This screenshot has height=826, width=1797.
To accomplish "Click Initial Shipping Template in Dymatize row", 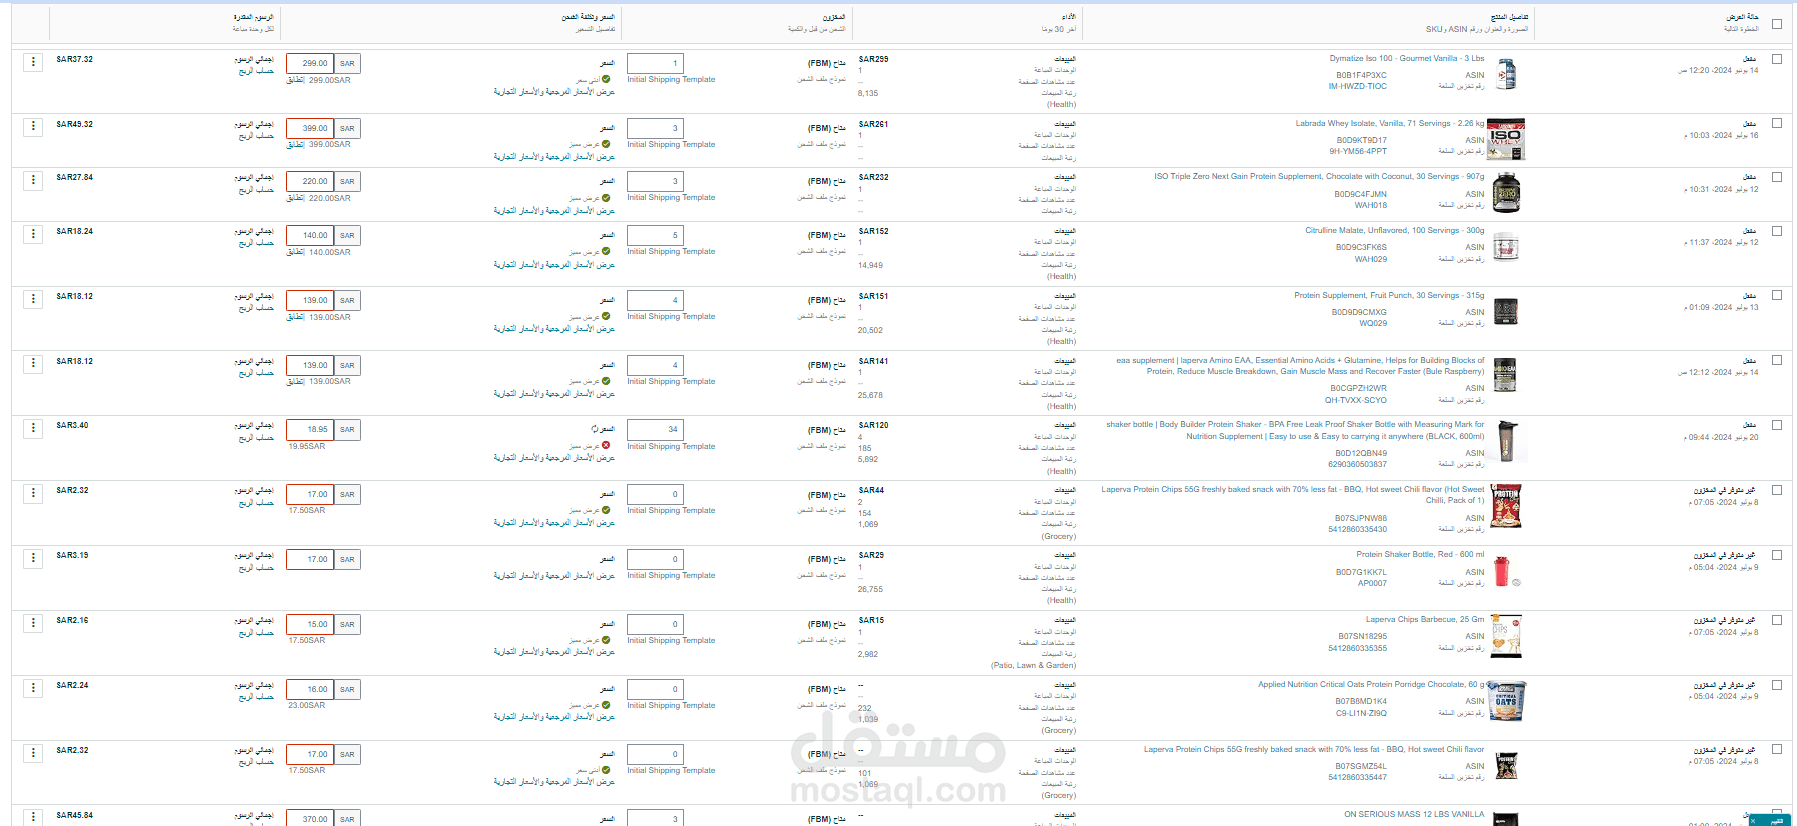I will pos(671,80).
